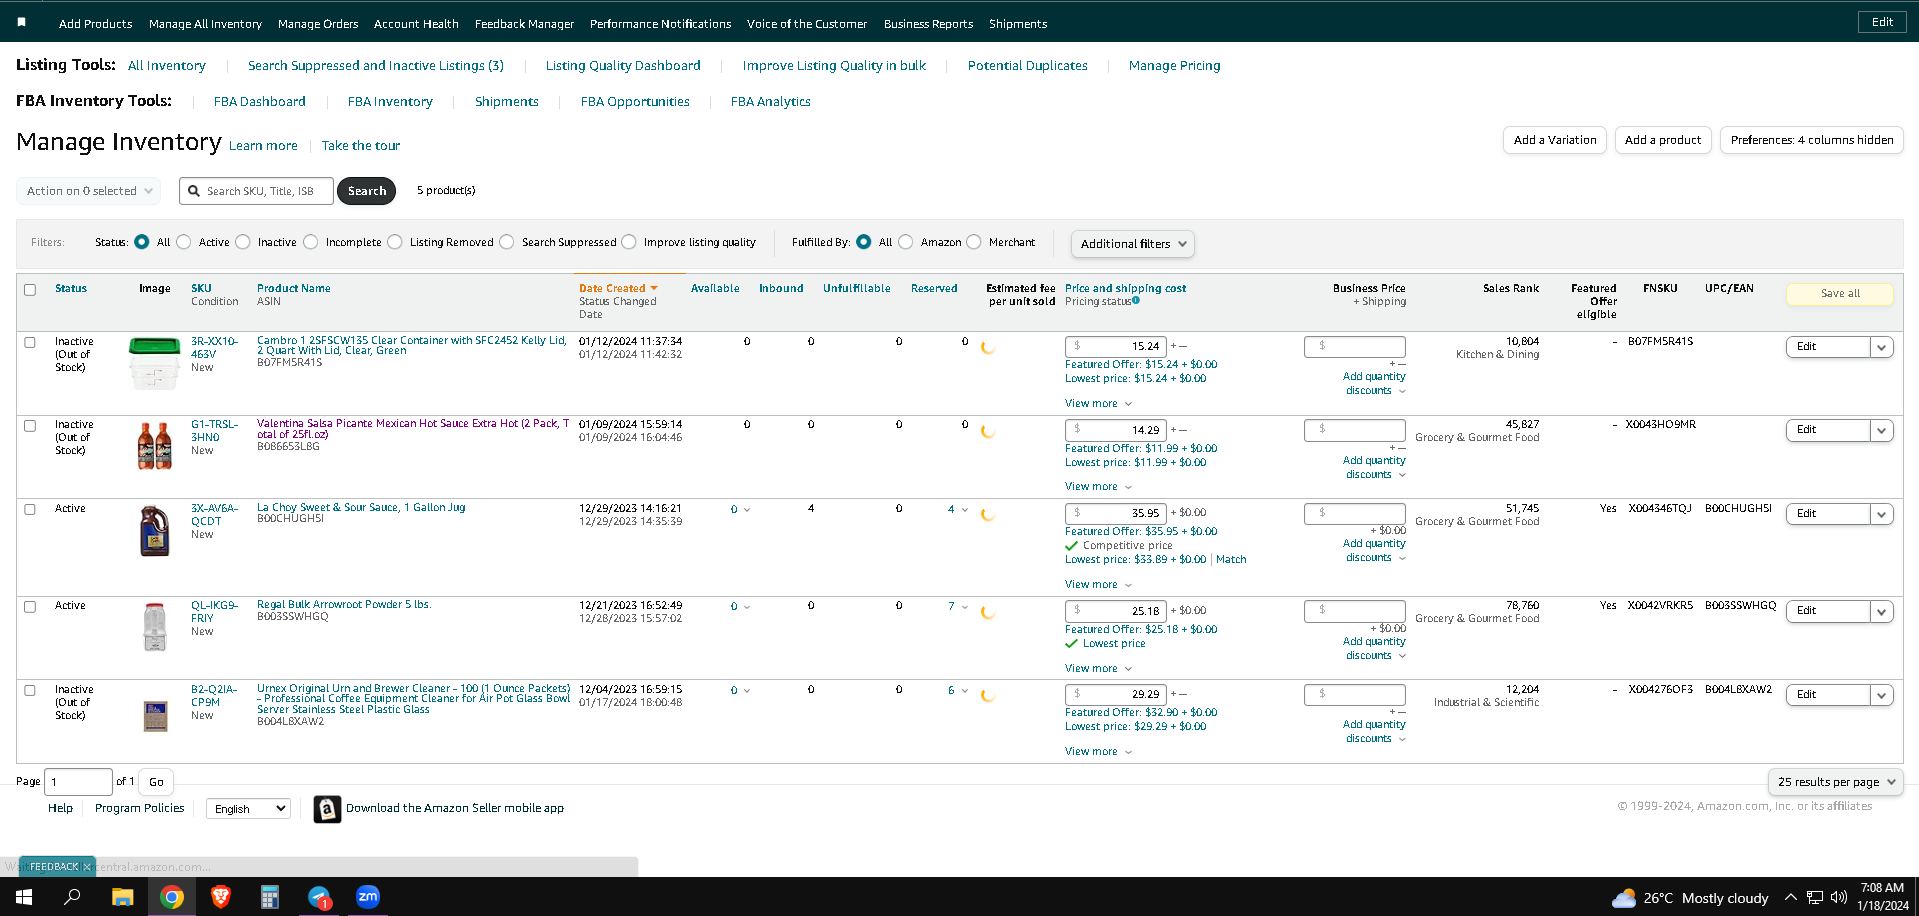Click the Search SKU, Title, ISBN field
Screen dimensions: 1919x916
[256, 191]
